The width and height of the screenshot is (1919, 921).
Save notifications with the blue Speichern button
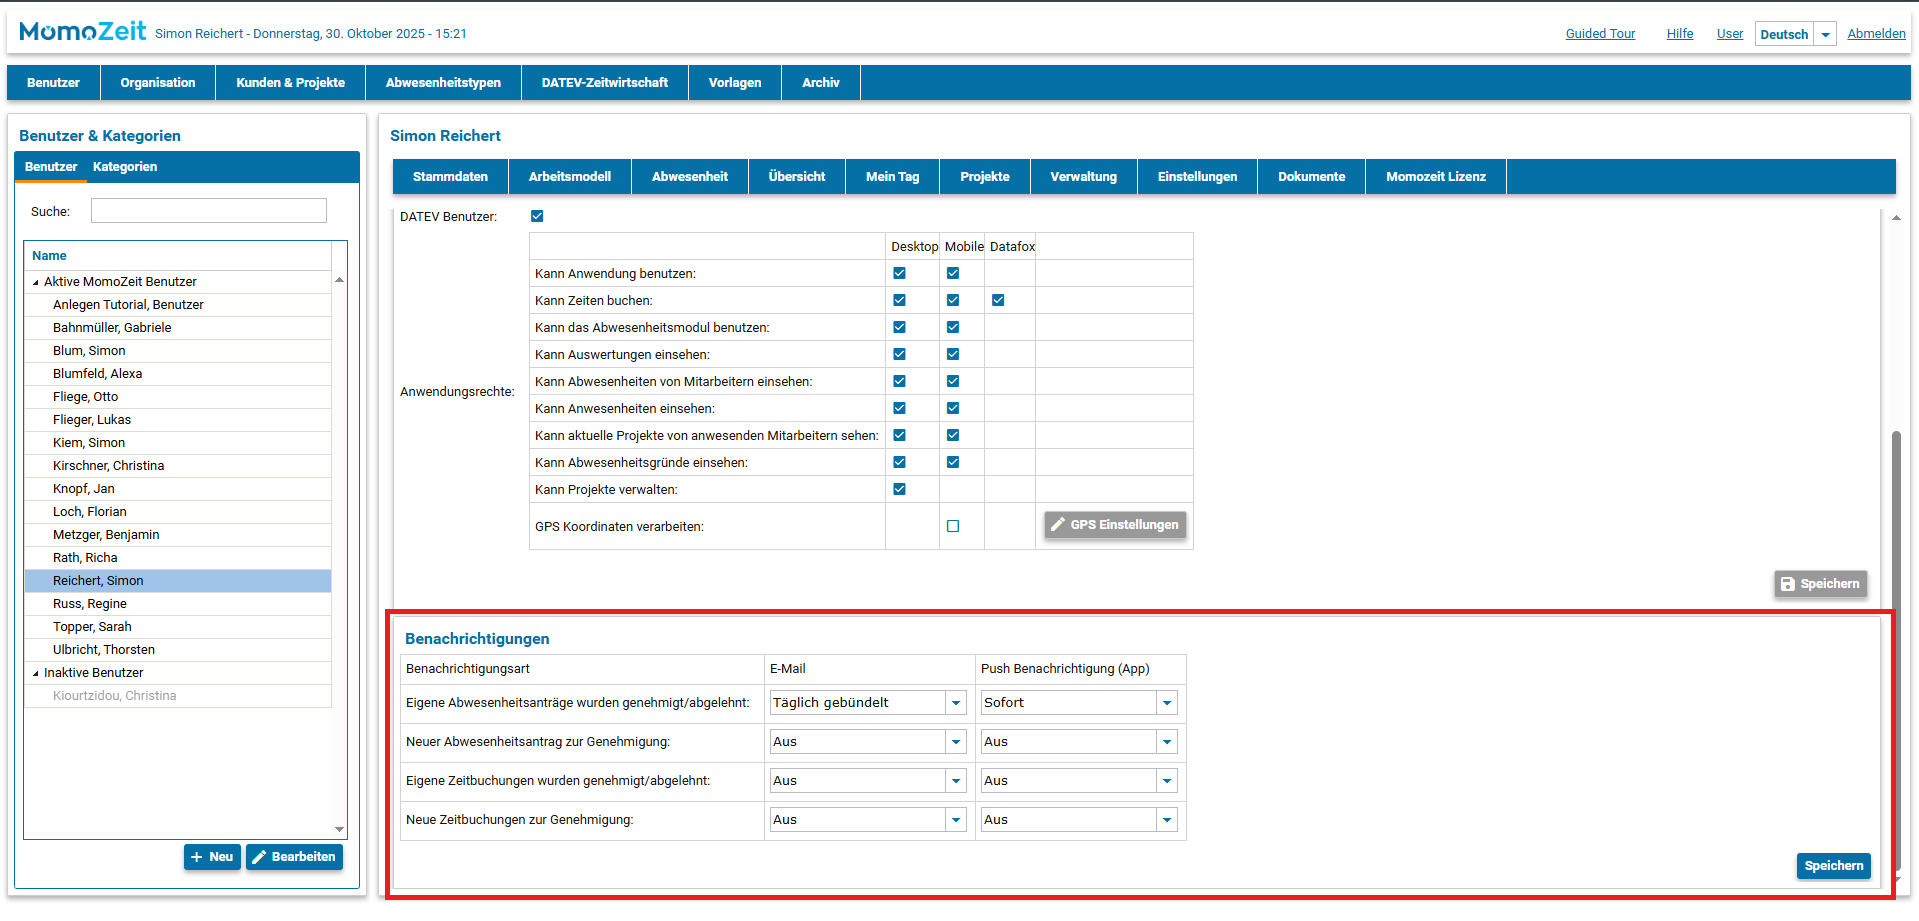point(1833,866)
